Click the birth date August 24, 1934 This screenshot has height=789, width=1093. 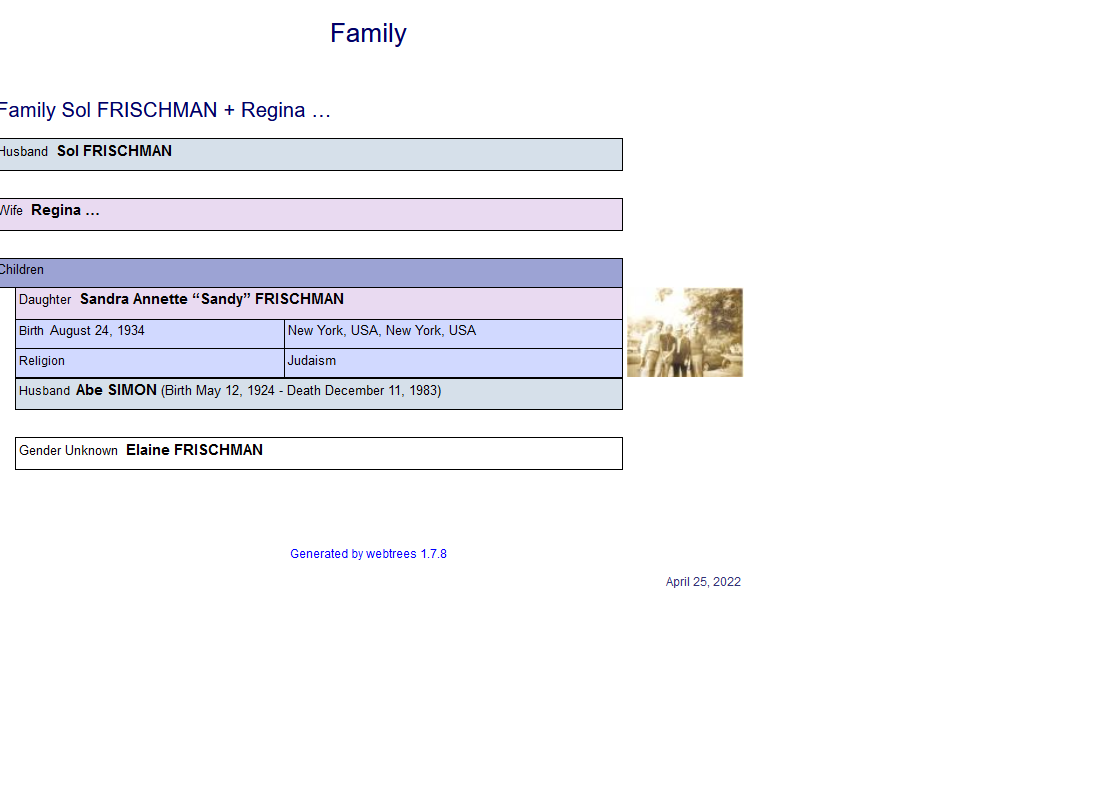tap(97, 331)
